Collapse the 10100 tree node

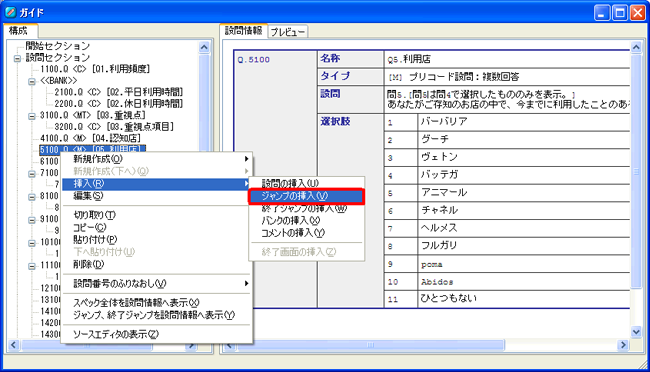[x=32, y=243]
